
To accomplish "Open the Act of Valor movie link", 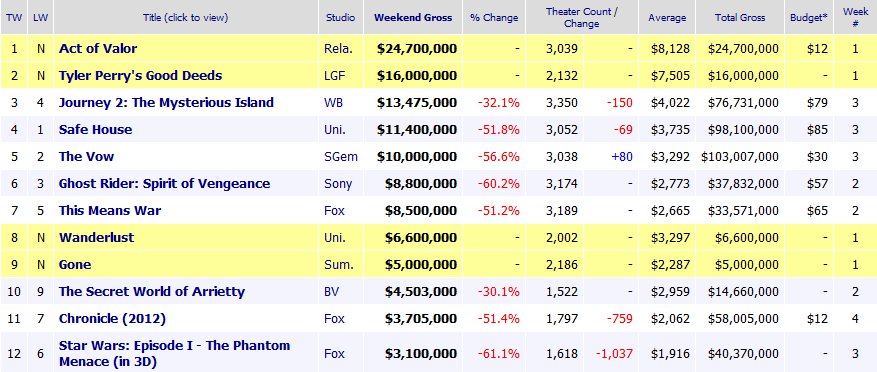I will pos(98,49).
